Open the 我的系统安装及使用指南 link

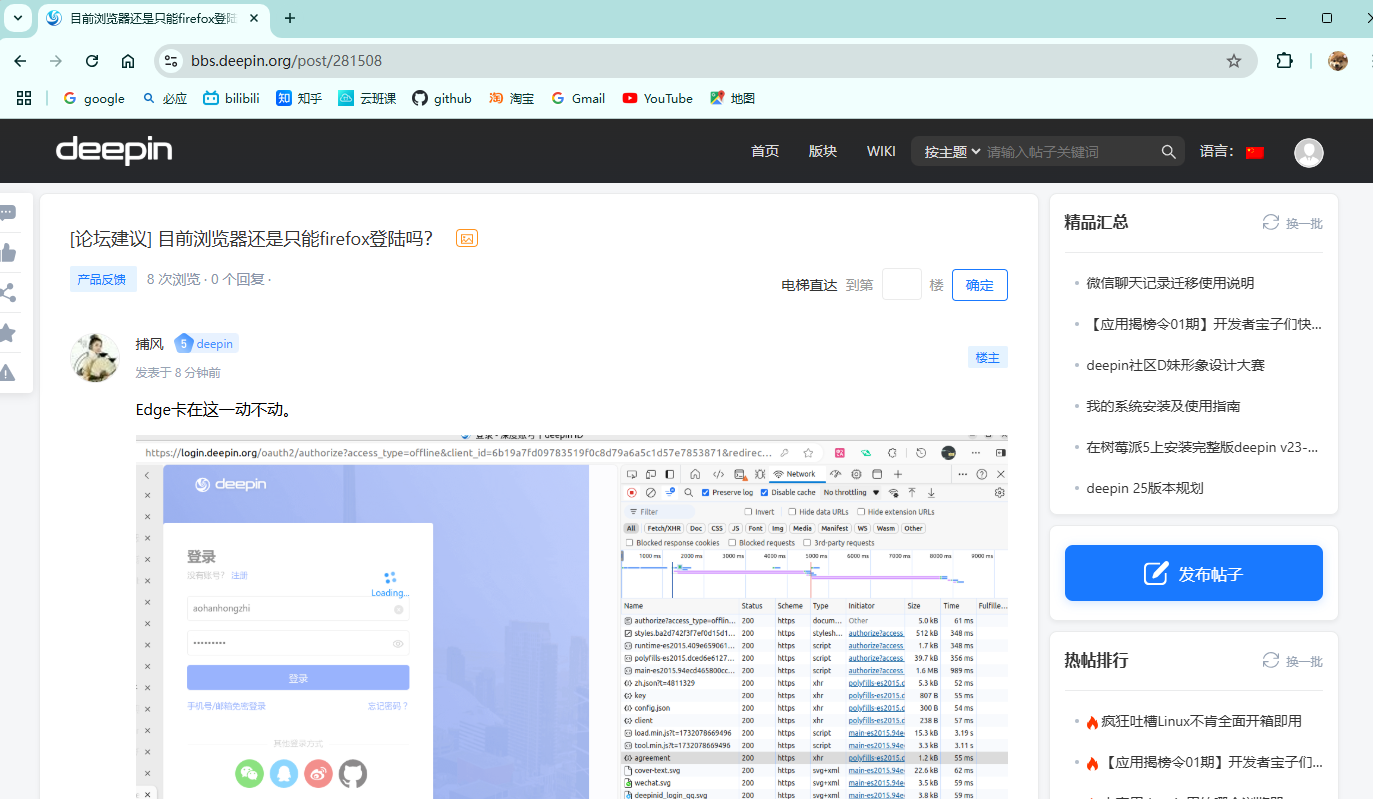pyautogui.click(x=1163, y=406)
